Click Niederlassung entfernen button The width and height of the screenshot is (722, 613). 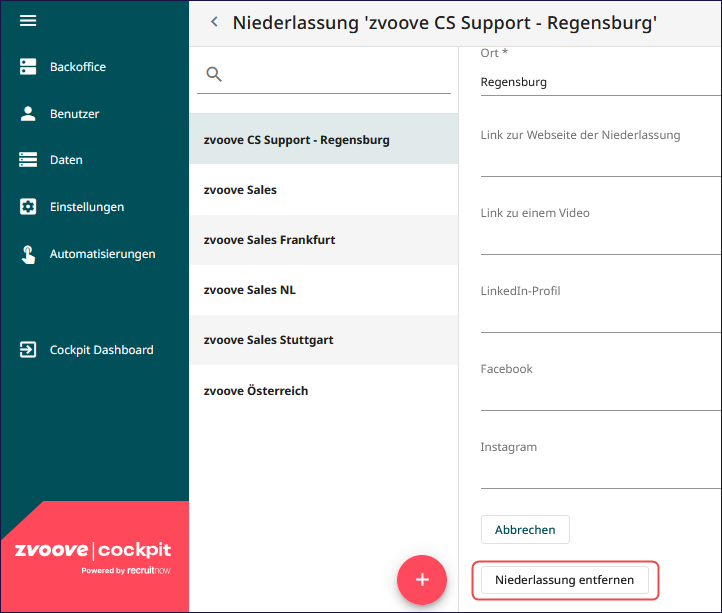[x=565, y=580]
